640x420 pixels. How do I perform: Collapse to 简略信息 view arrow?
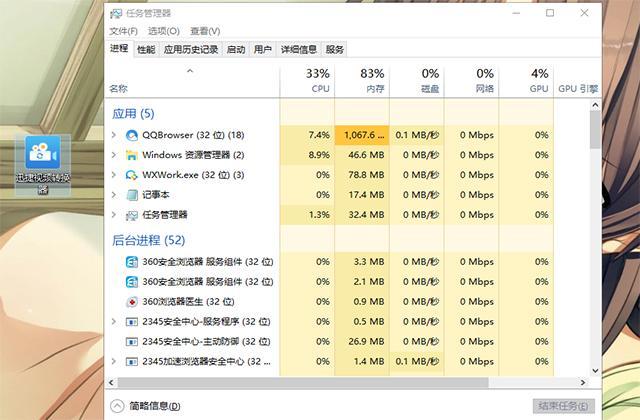click(117, 406)
